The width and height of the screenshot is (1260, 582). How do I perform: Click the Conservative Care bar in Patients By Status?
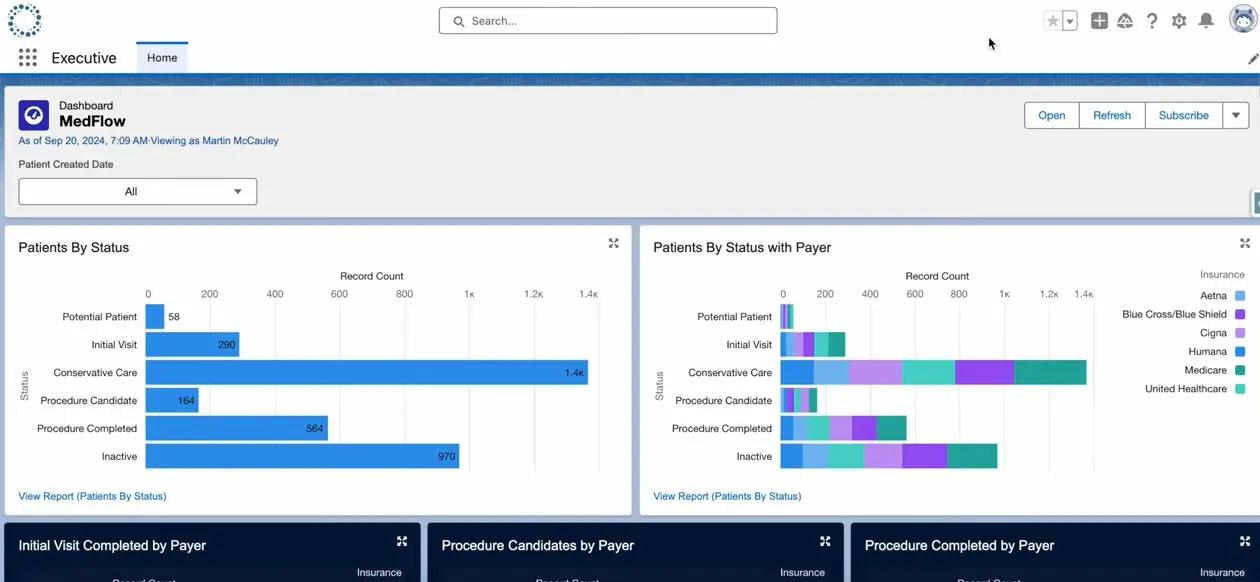point(366,373)
